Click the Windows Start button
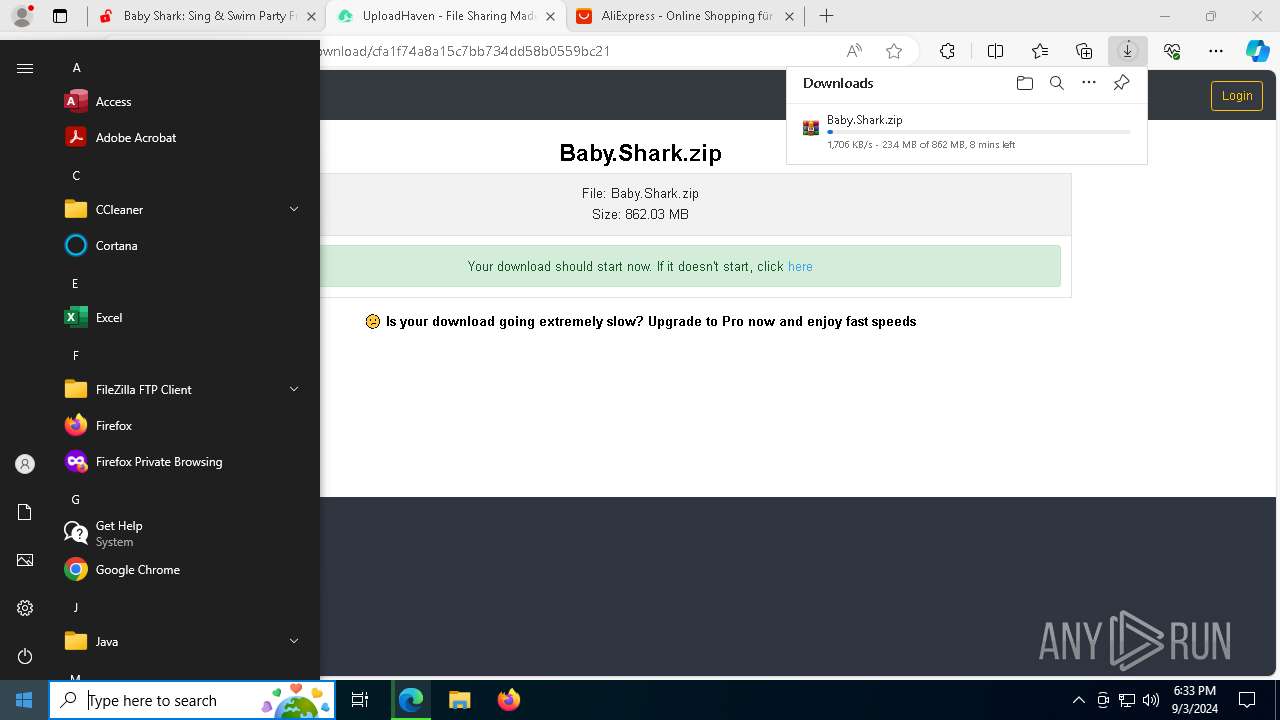Screen dimensions: 1280x720 tap(24, 700)
